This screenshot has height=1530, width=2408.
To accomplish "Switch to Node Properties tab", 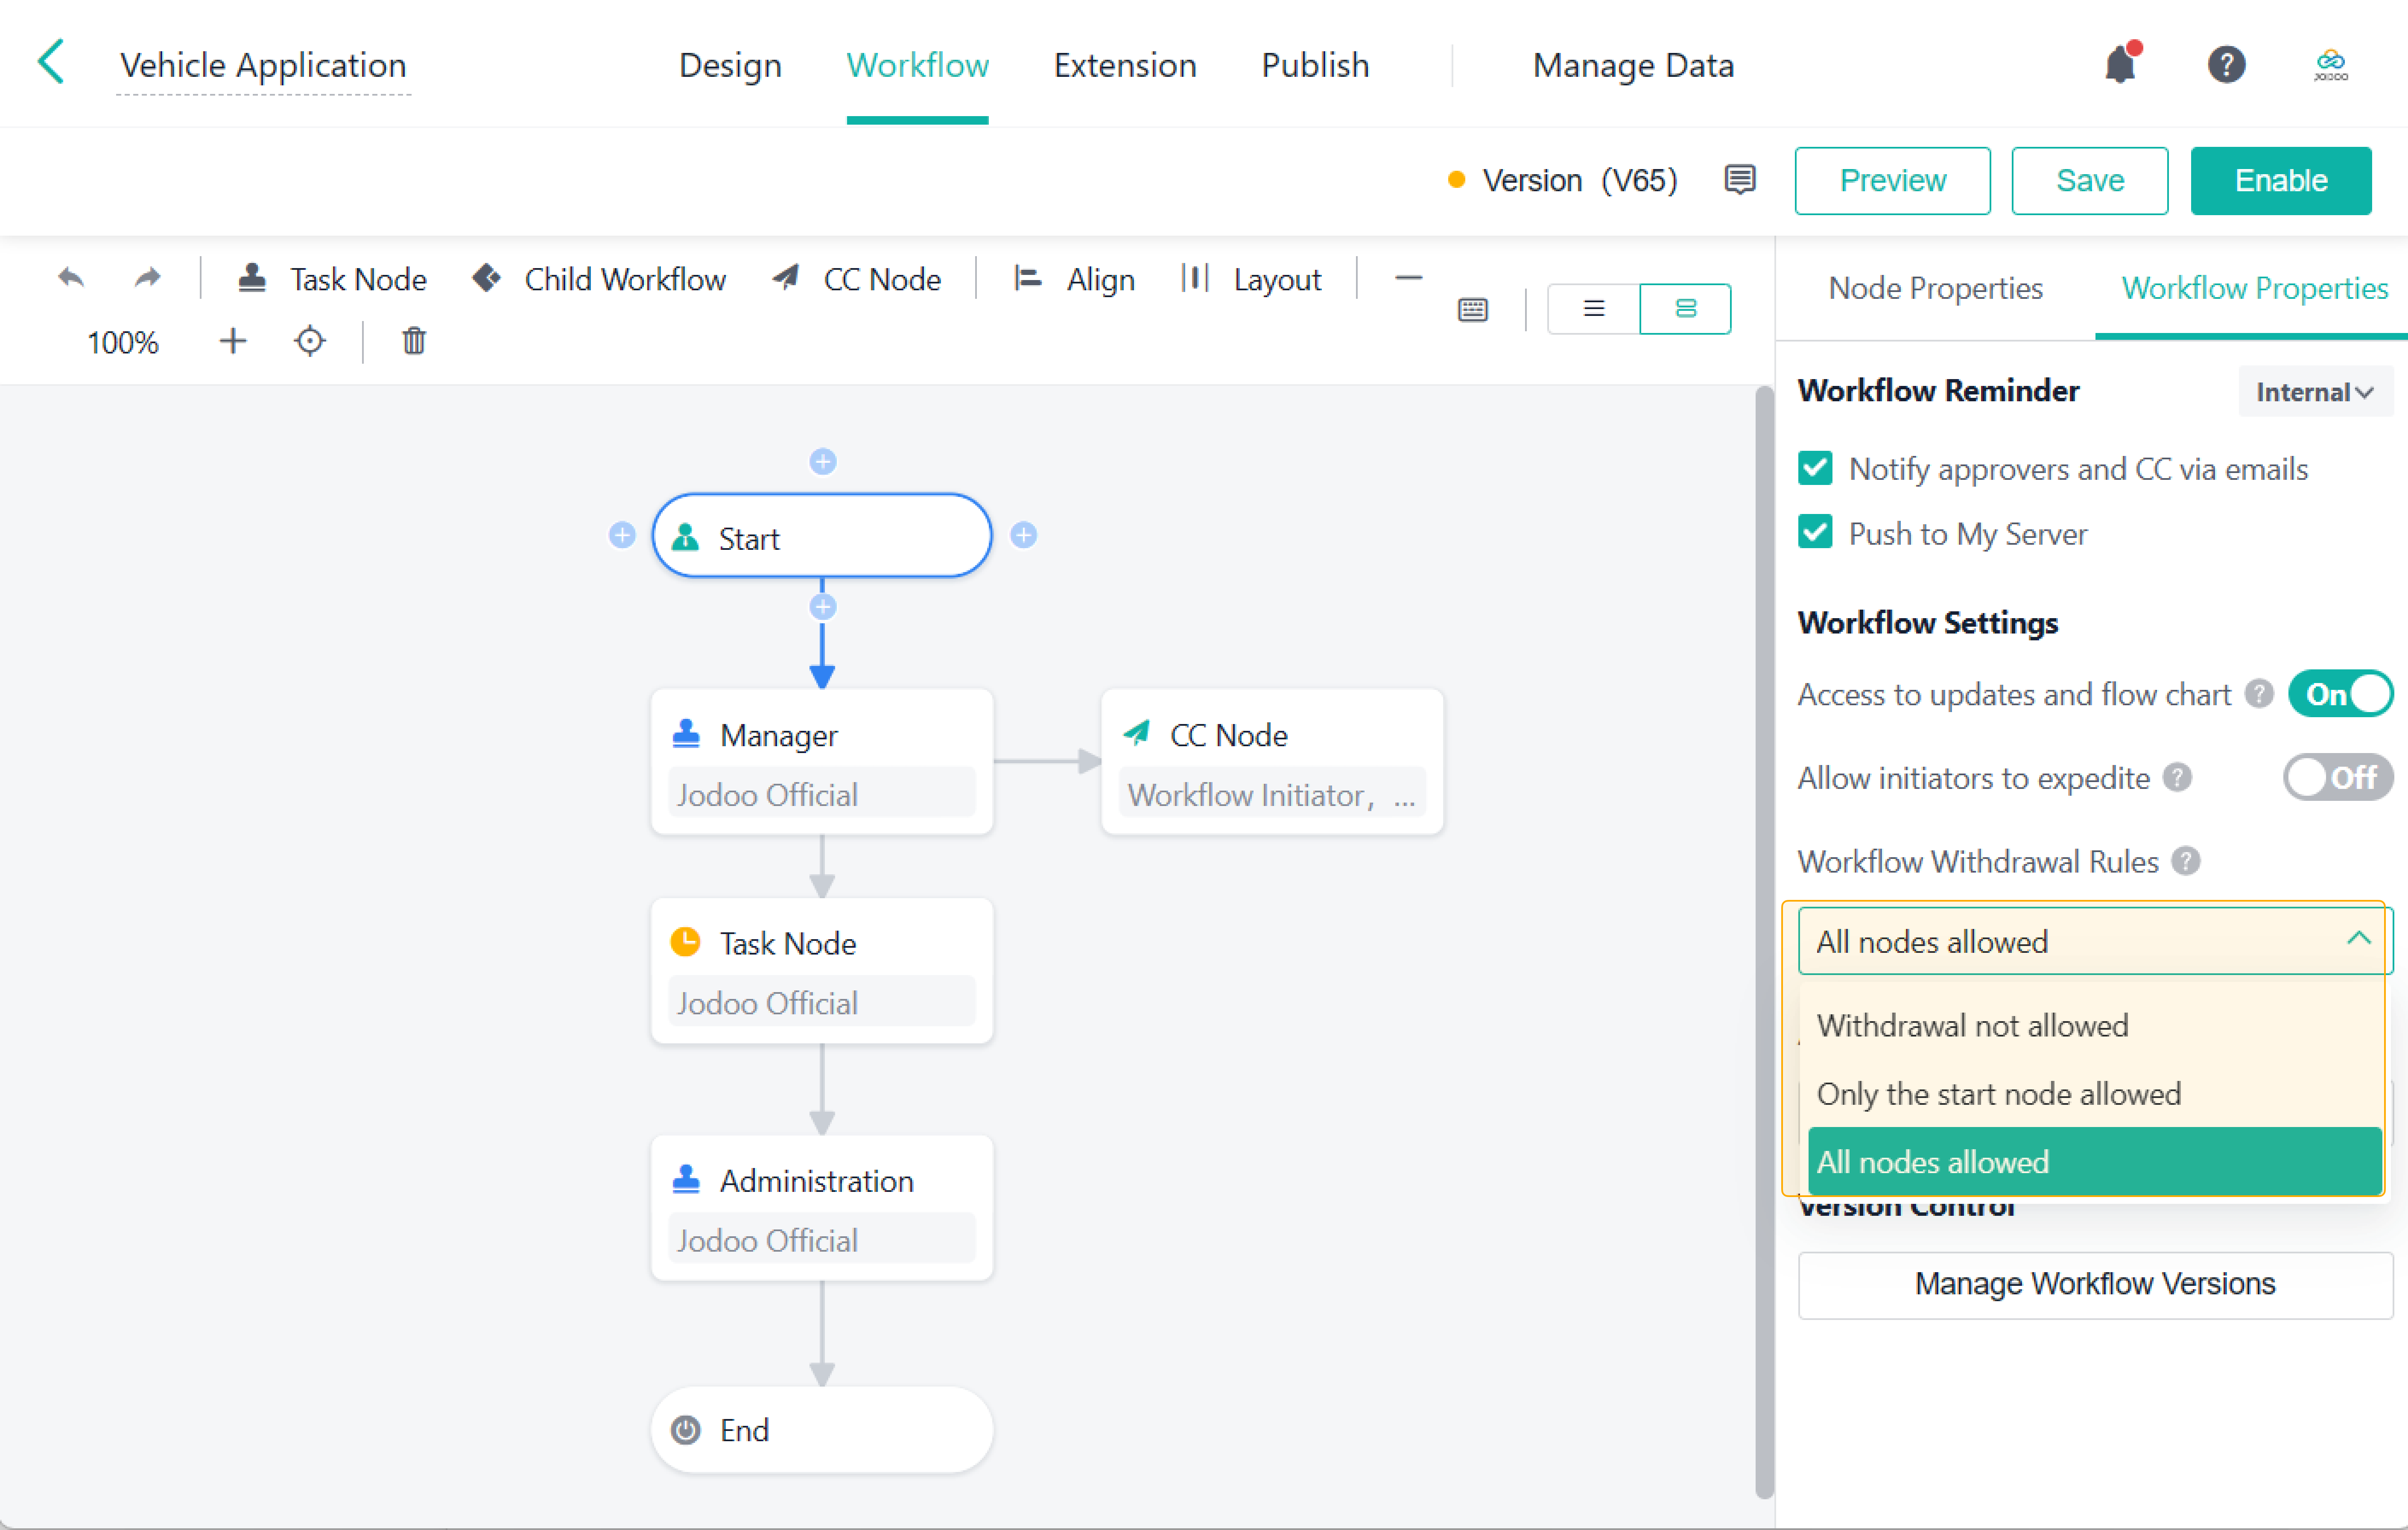I will (1934, 288).
